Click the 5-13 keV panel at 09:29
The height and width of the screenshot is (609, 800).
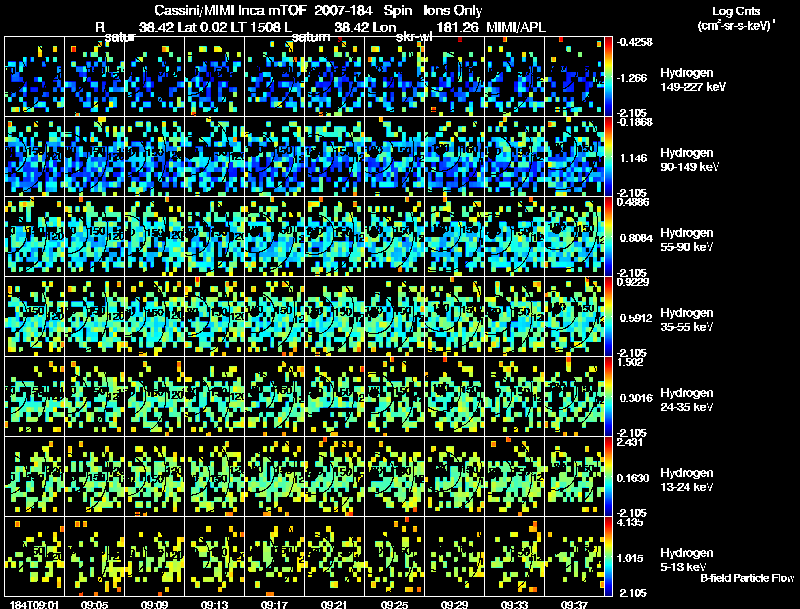pyautogui.click(x=455, y=557)
